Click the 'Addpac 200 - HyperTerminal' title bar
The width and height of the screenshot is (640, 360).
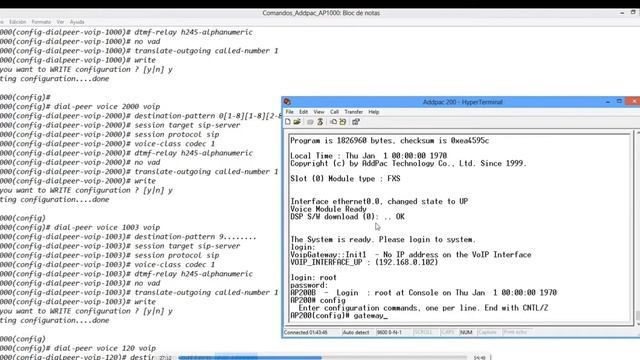click(462, 102)
